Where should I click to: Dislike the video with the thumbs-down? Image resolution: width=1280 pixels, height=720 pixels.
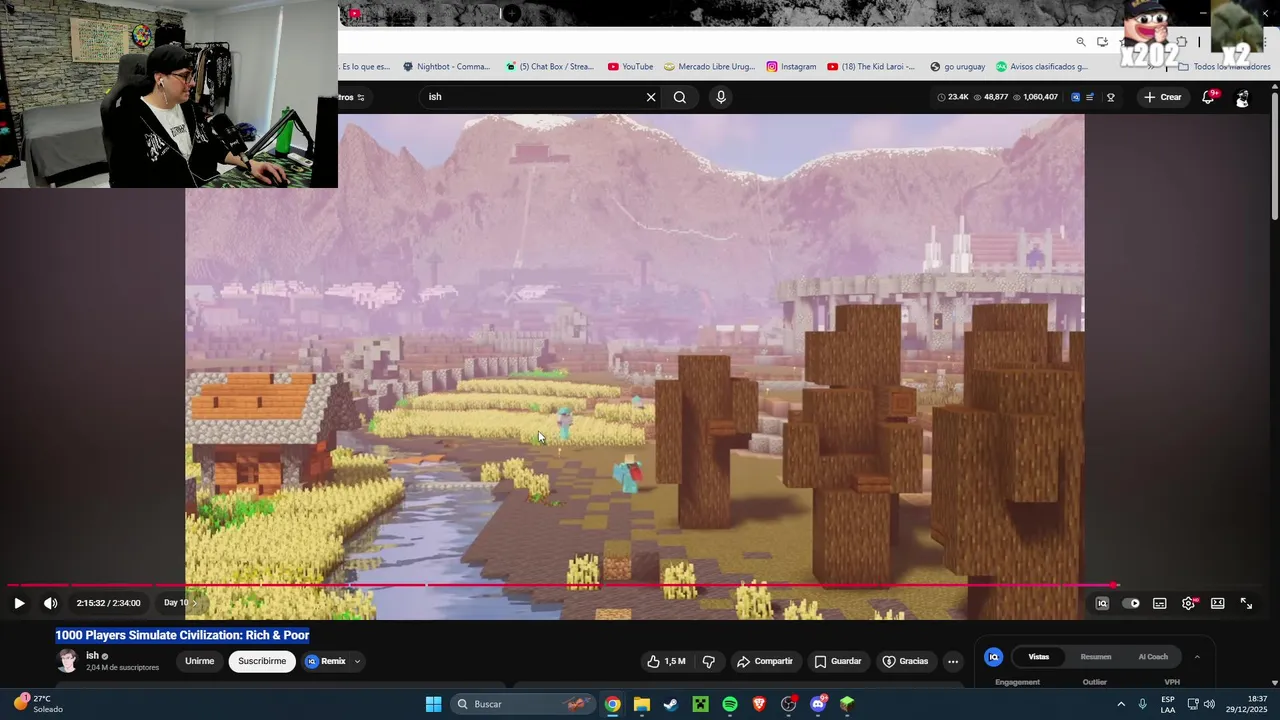click(709, 661)
